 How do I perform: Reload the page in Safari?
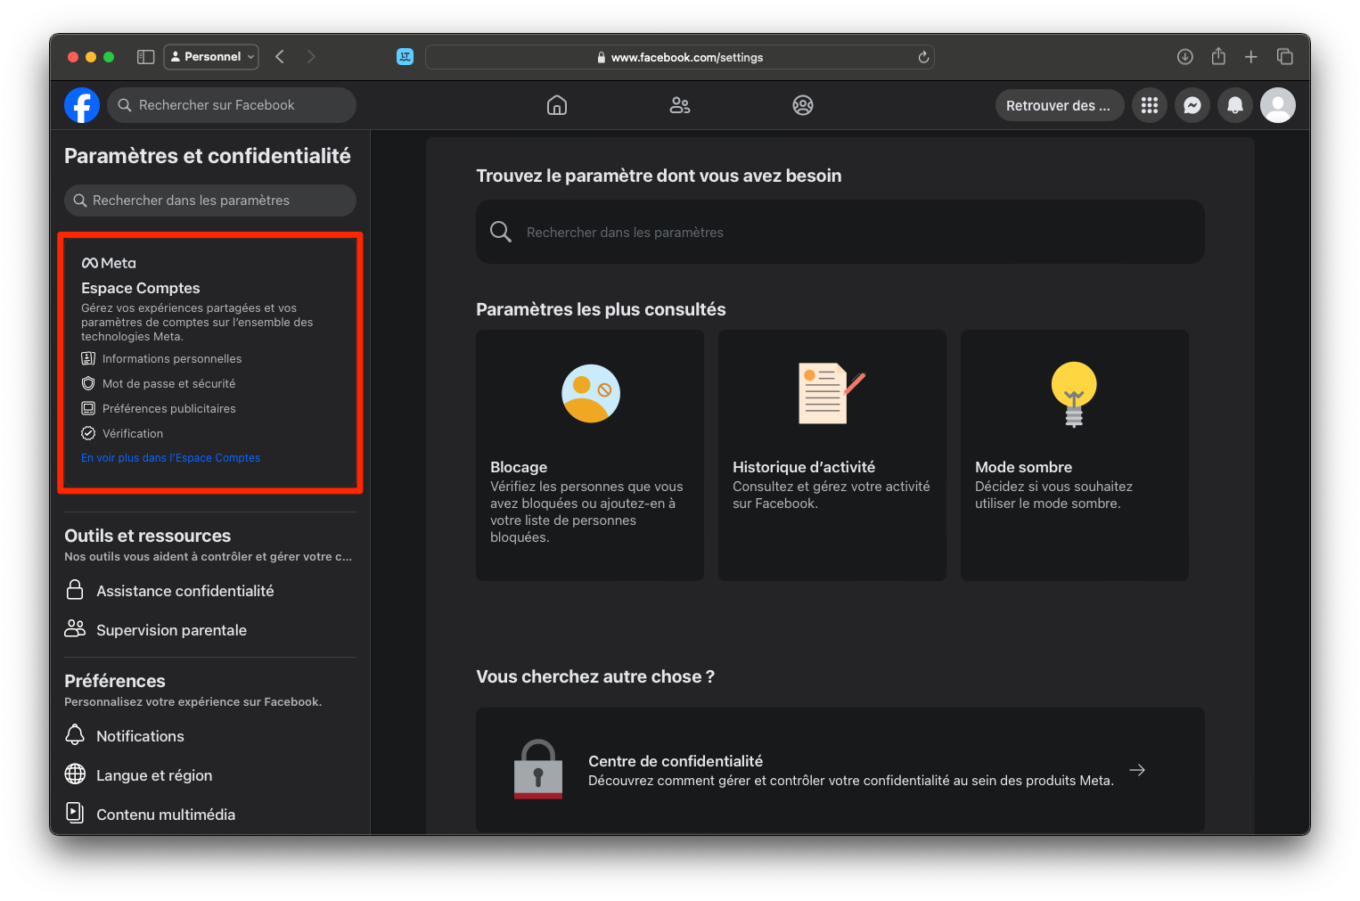coord(924,57)
